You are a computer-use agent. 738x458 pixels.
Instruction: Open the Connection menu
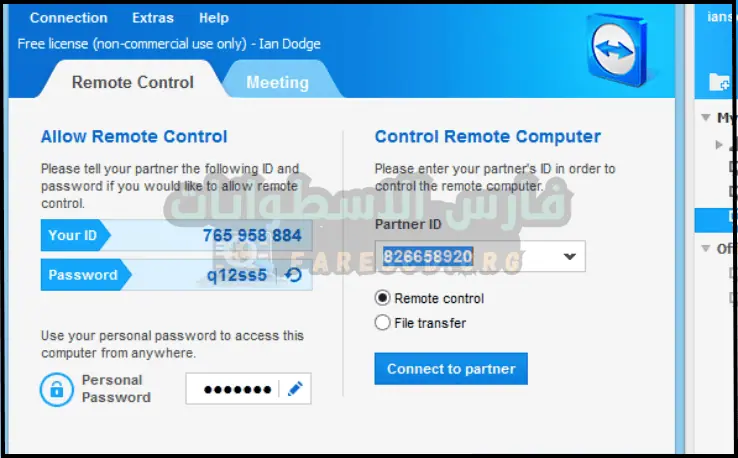(69, 18)
